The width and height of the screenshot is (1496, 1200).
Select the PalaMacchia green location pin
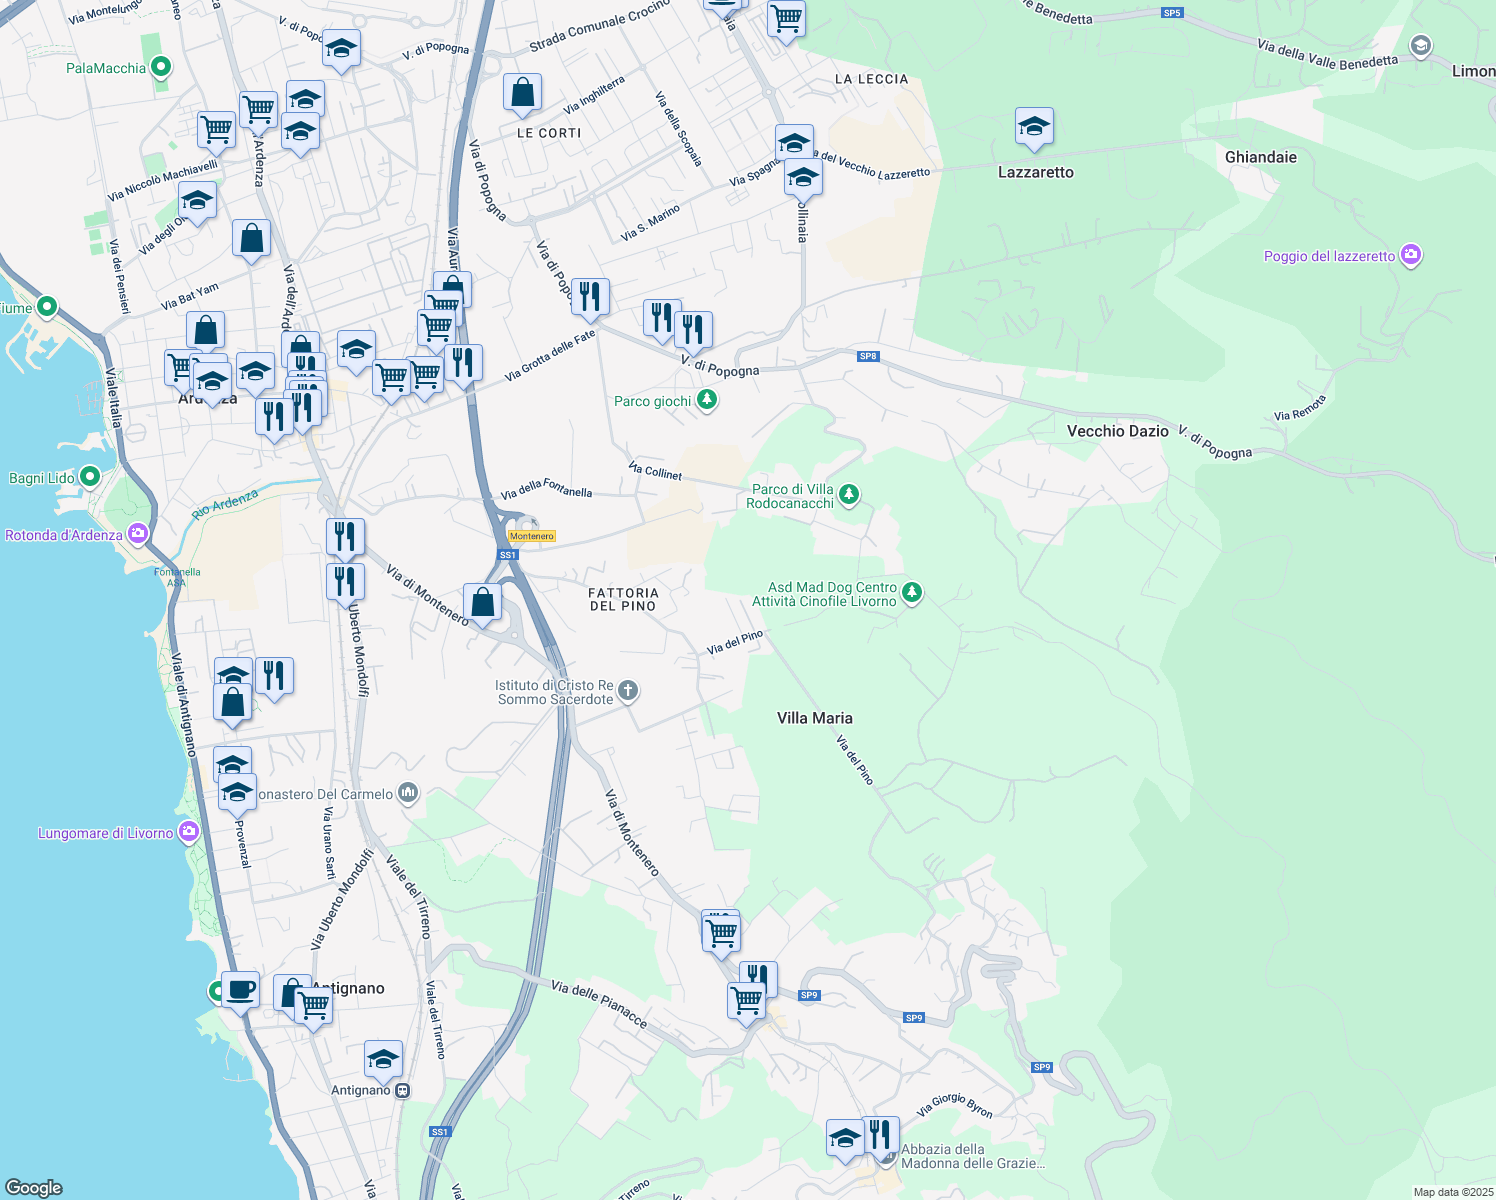tap(160, 68)
